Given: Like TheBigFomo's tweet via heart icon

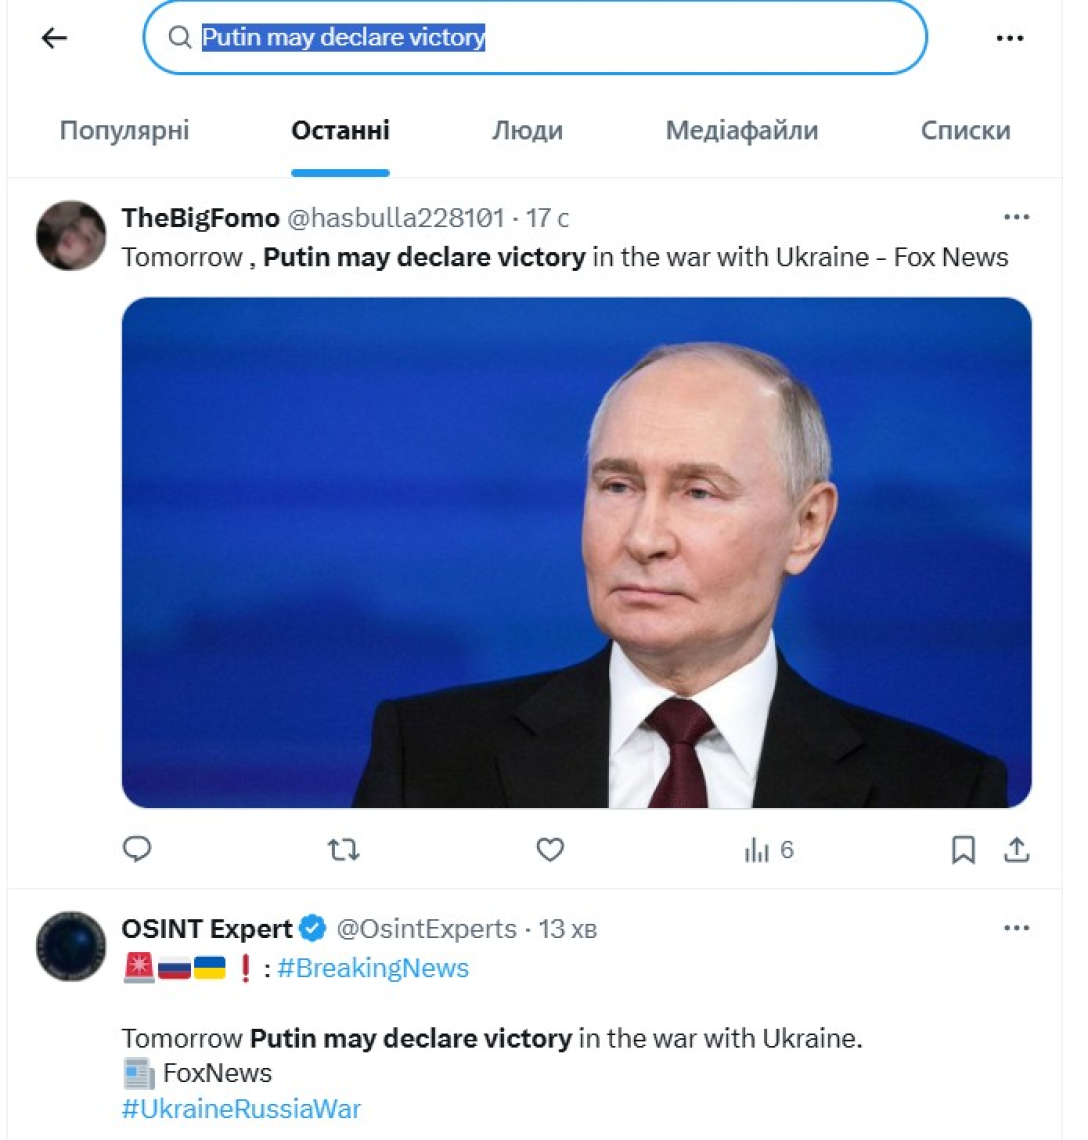Looking at the screenshot, I should 549,849.
